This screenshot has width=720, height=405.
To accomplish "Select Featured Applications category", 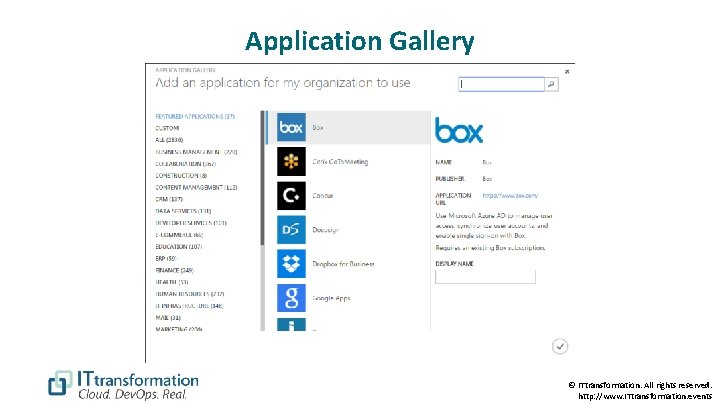I will point(195,117).
